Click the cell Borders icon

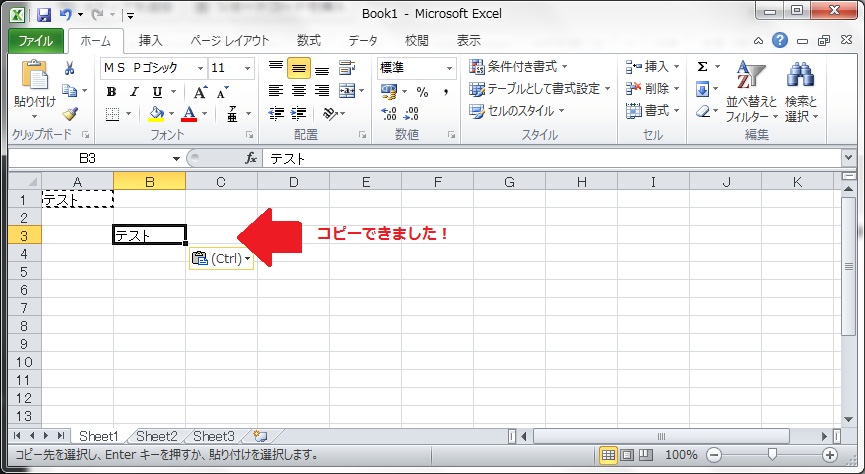tap(113, 114)
